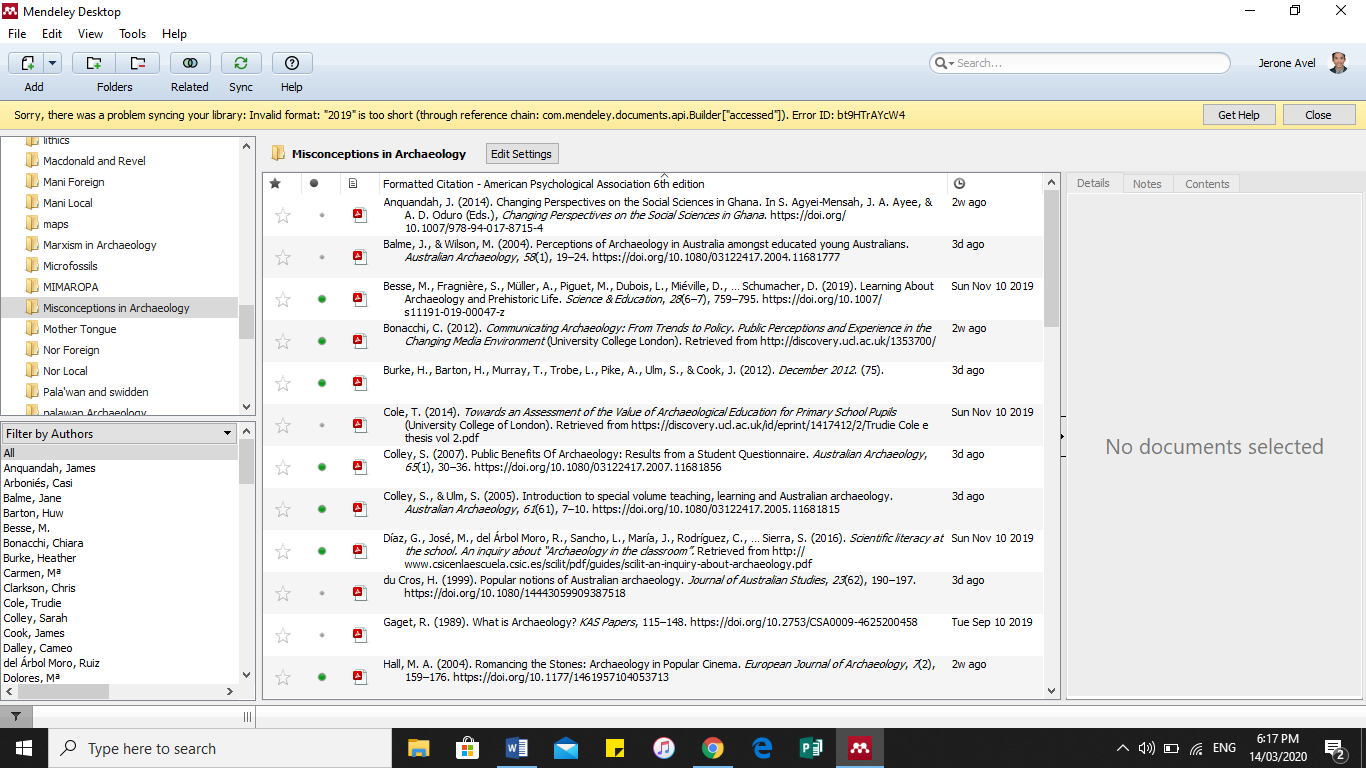
Task: Star the Anquandah 2014 reference
Action: click(282, 214)
